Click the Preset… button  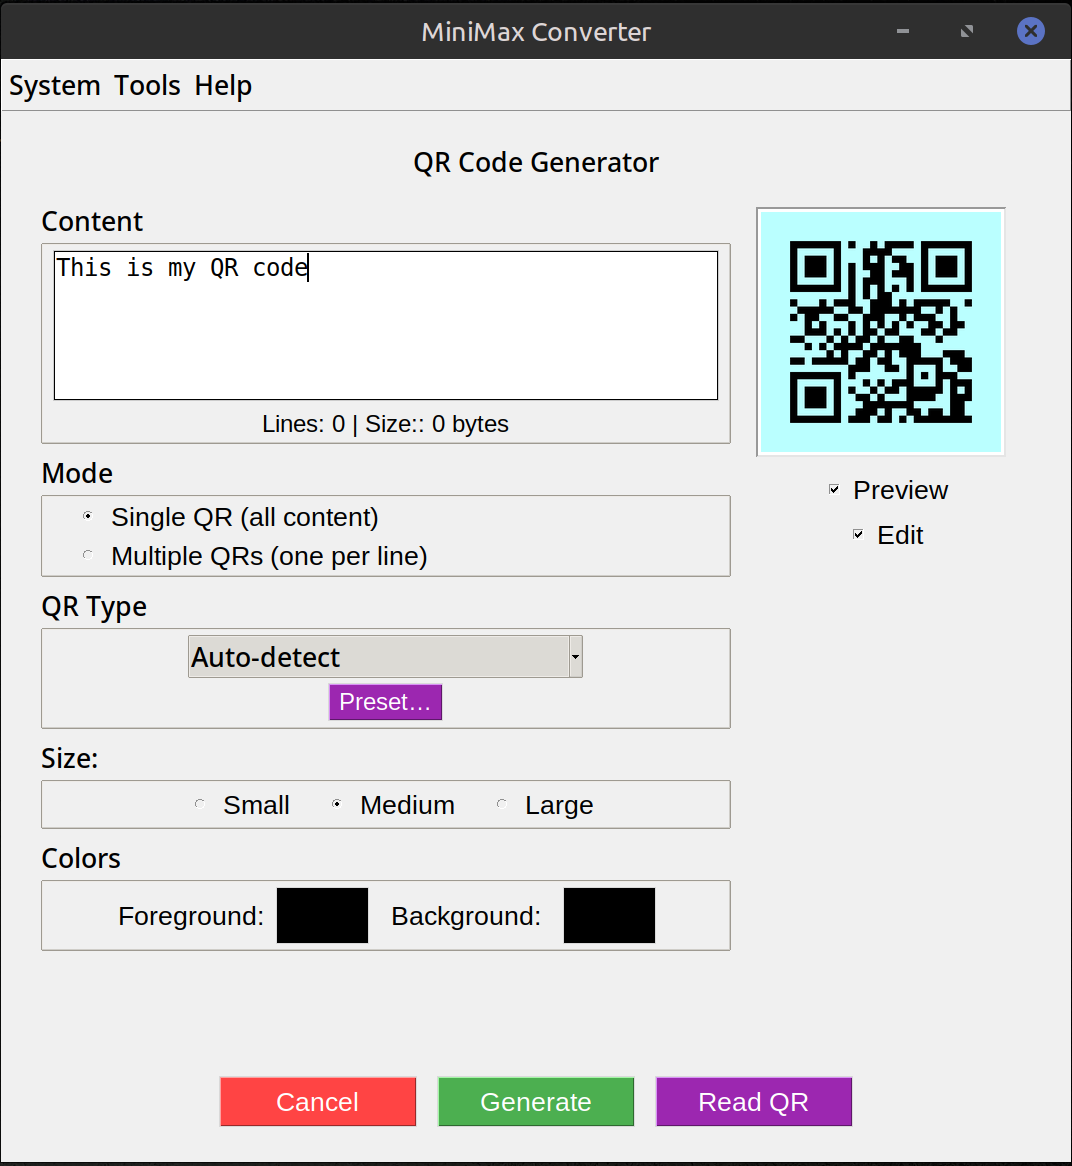[385, 702]
